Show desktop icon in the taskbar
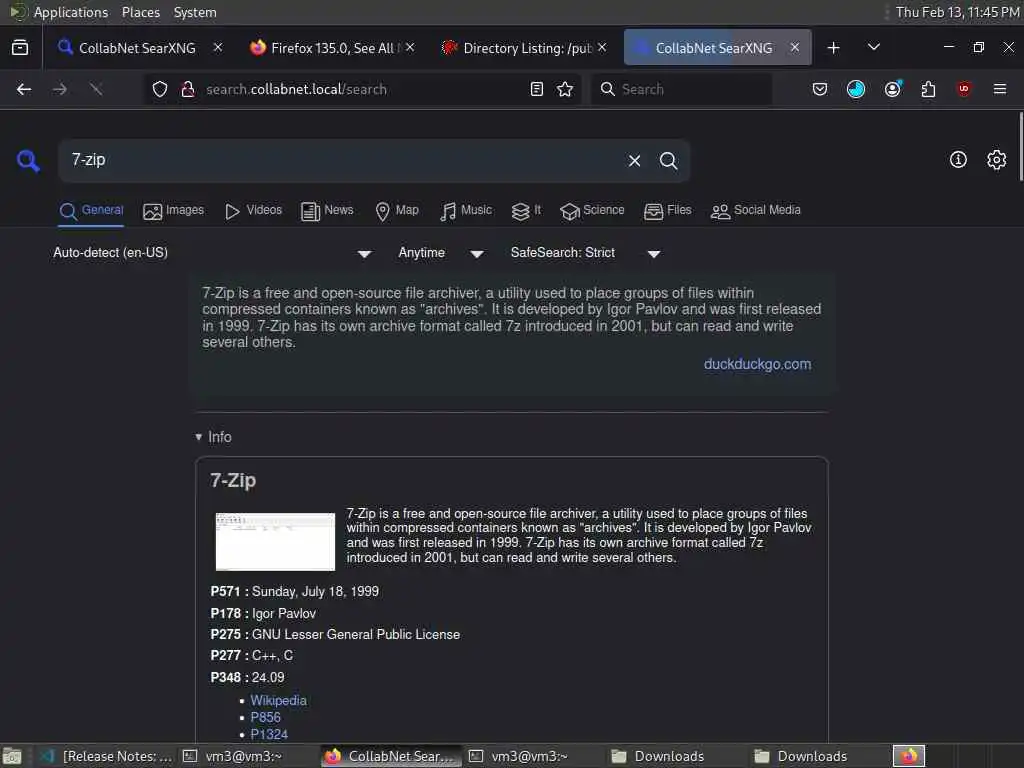1024x768 pixels. pos(12,757)
